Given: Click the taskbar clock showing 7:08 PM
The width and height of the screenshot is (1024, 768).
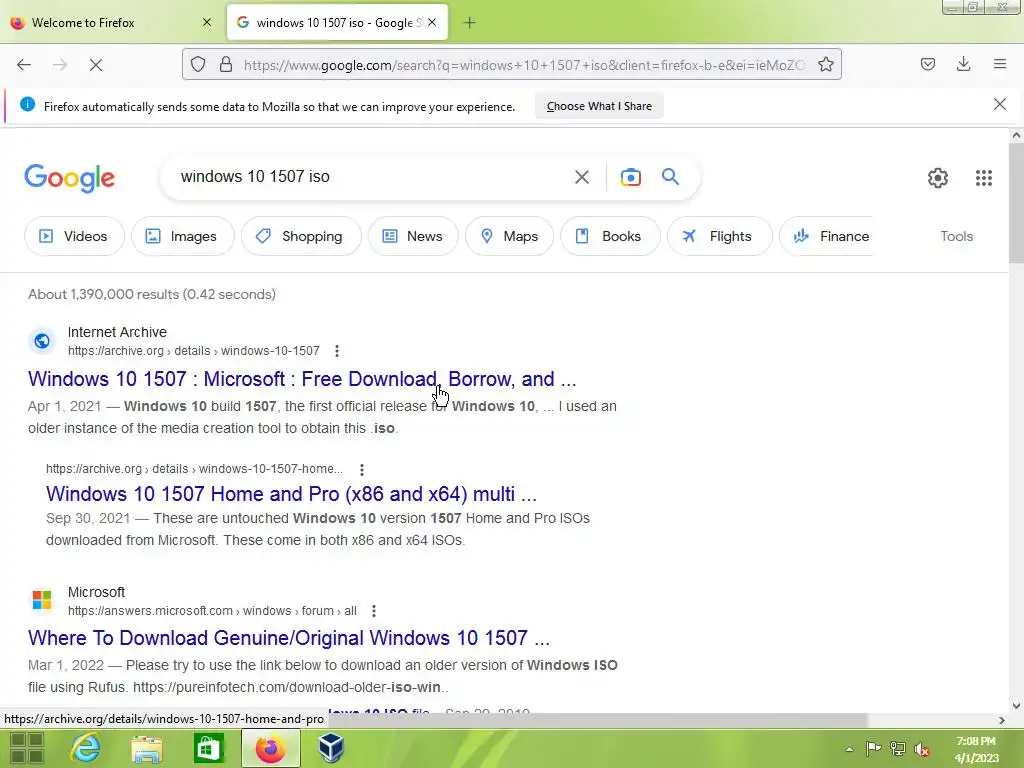Looking at the screenshot, I should [x=976, y=749].
